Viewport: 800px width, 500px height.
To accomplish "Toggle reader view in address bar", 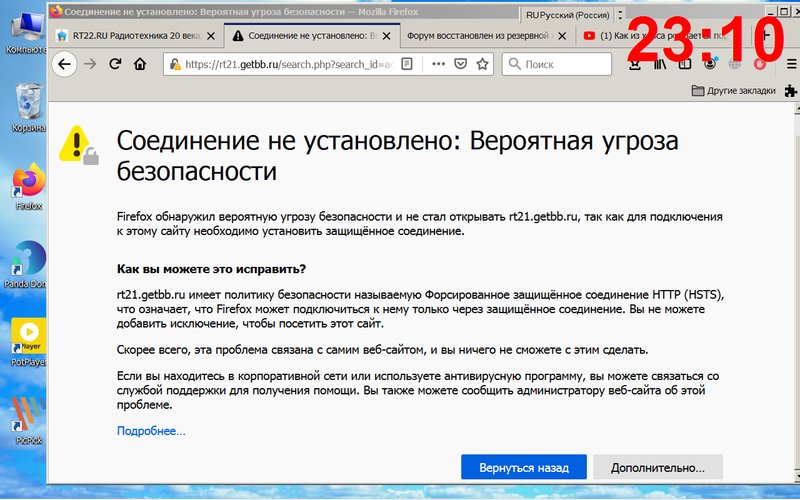I will click(407, 64).
